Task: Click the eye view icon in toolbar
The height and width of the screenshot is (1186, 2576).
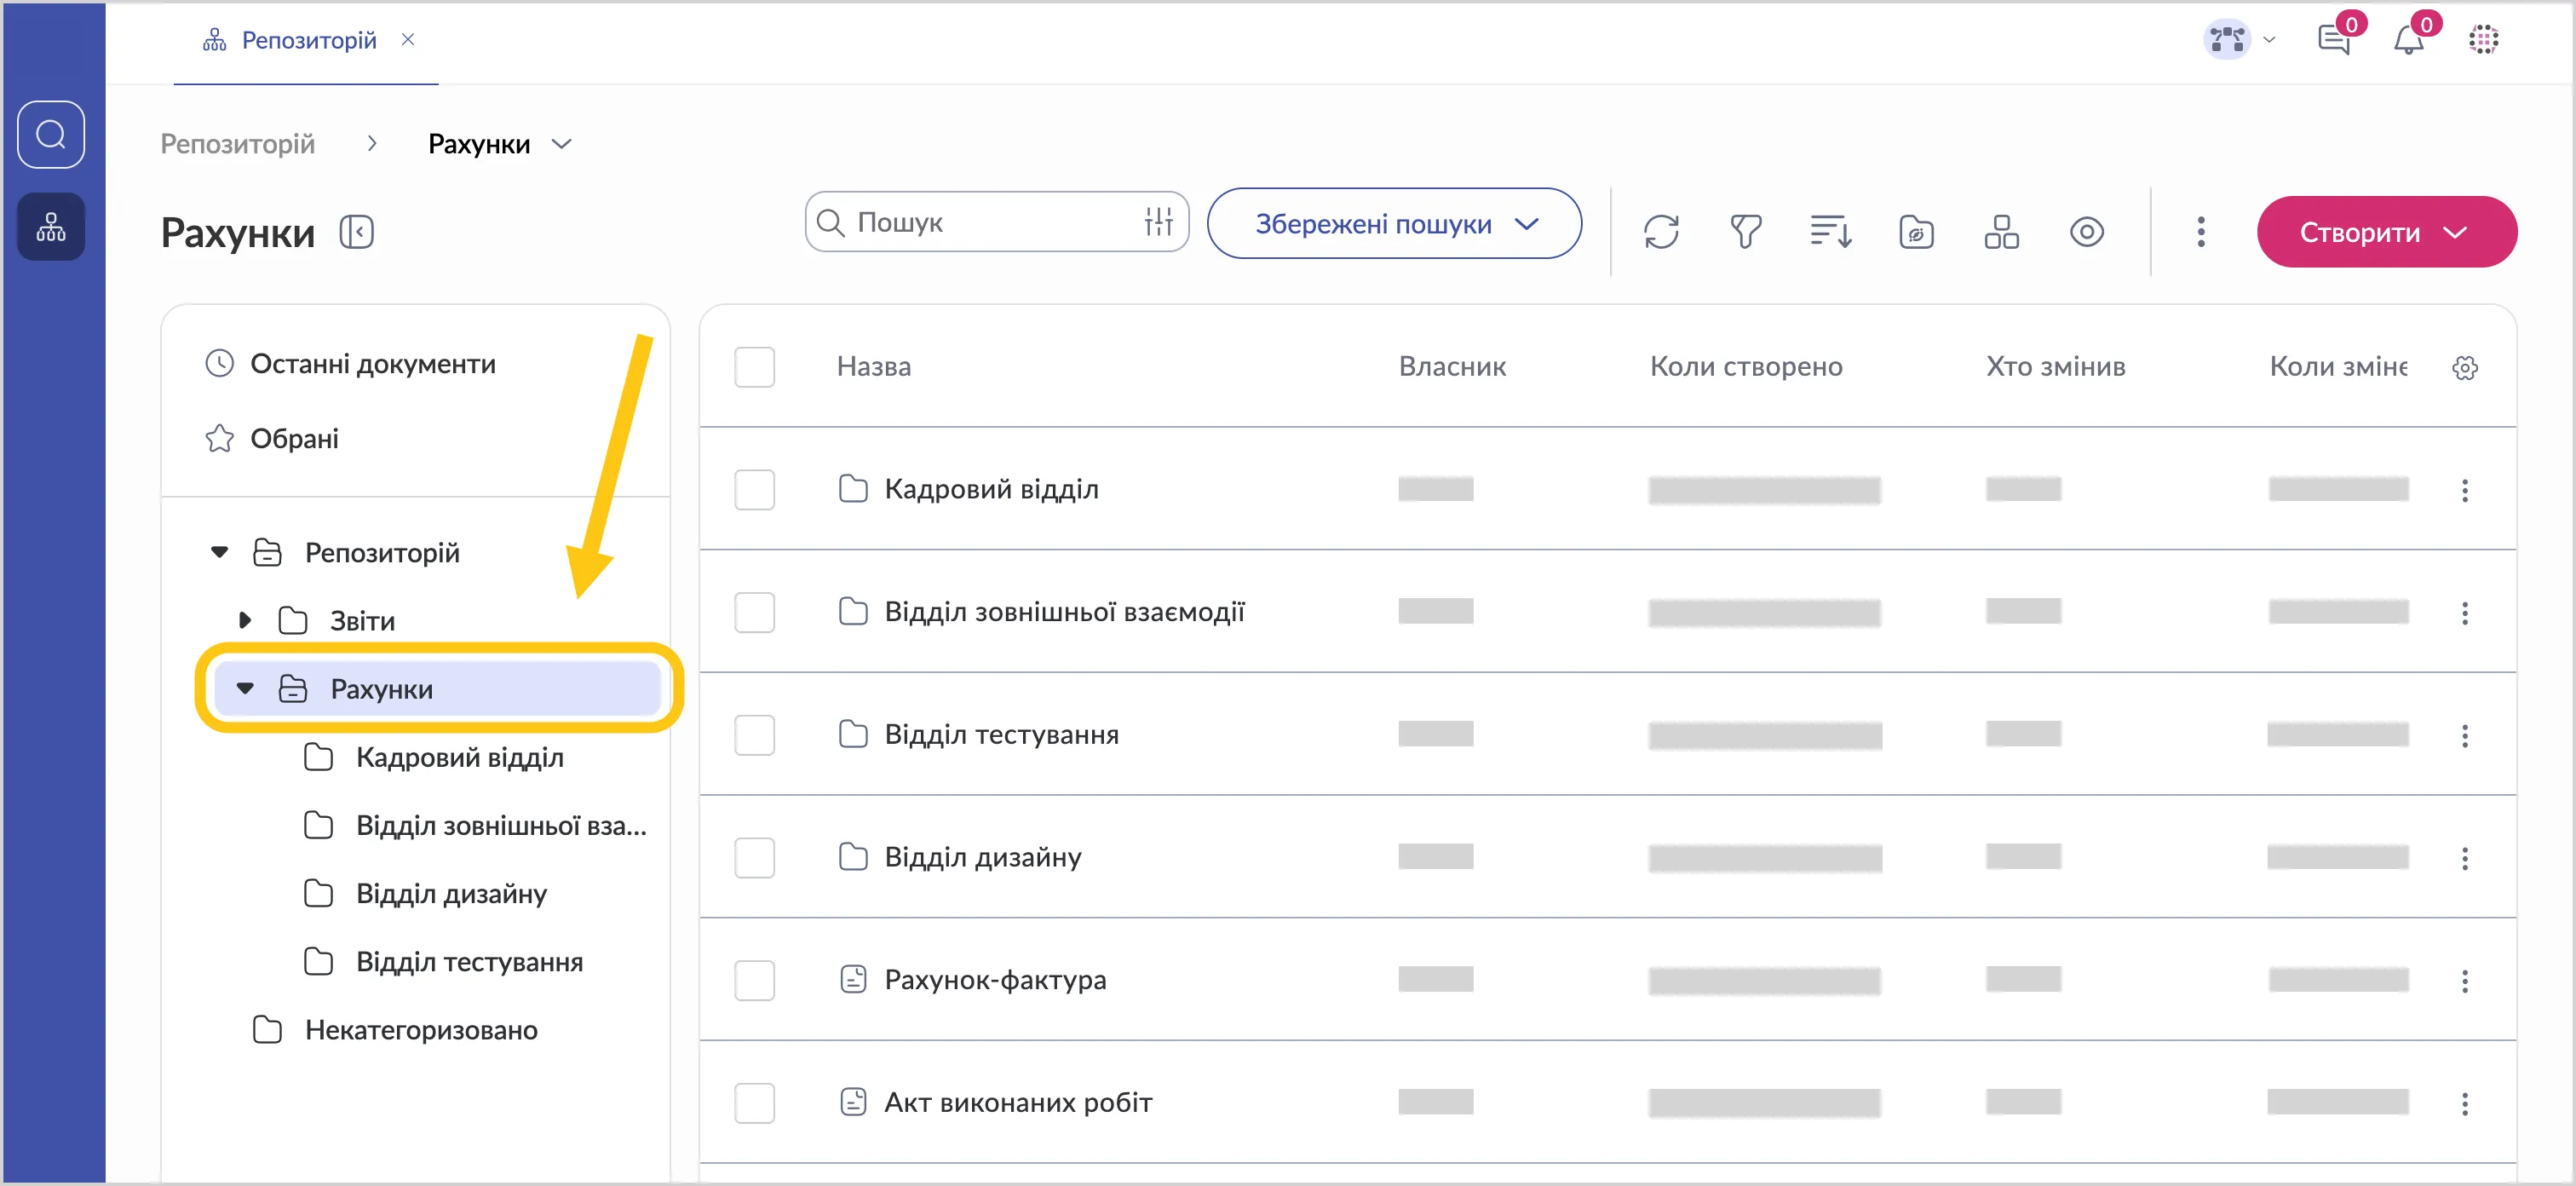Action: tap(2086, 232)
